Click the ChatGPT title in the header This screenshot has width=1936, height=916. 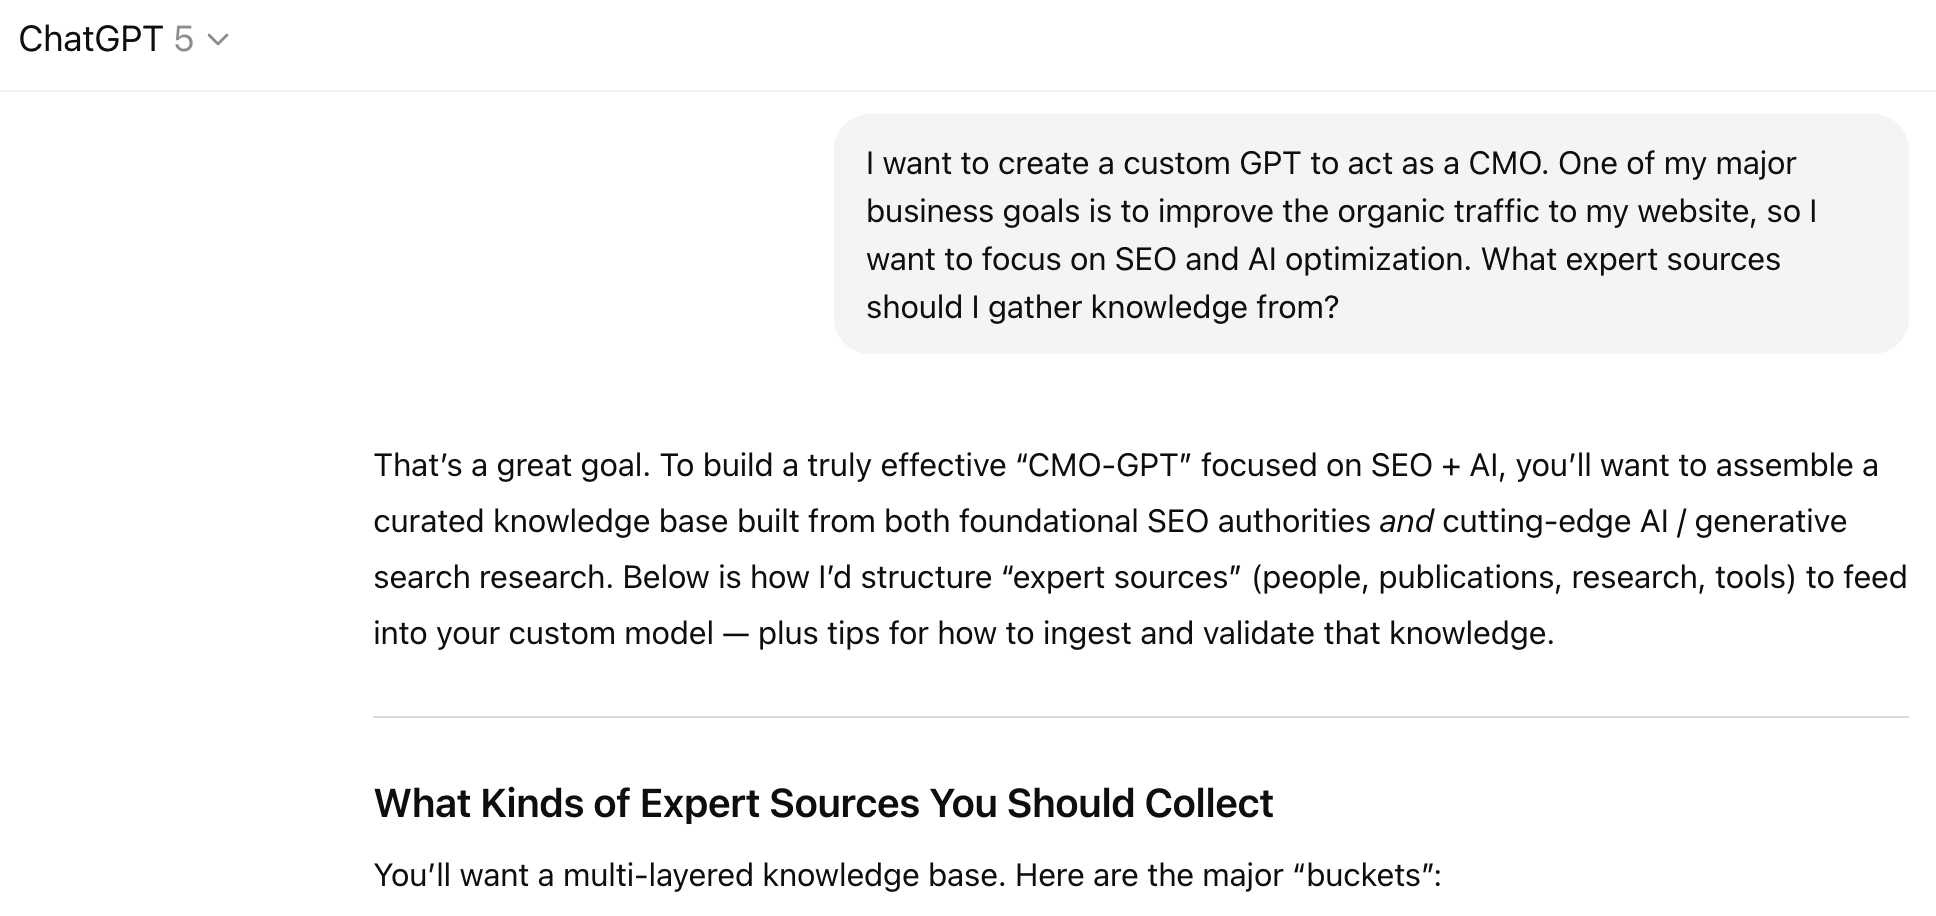pos(90,39)
